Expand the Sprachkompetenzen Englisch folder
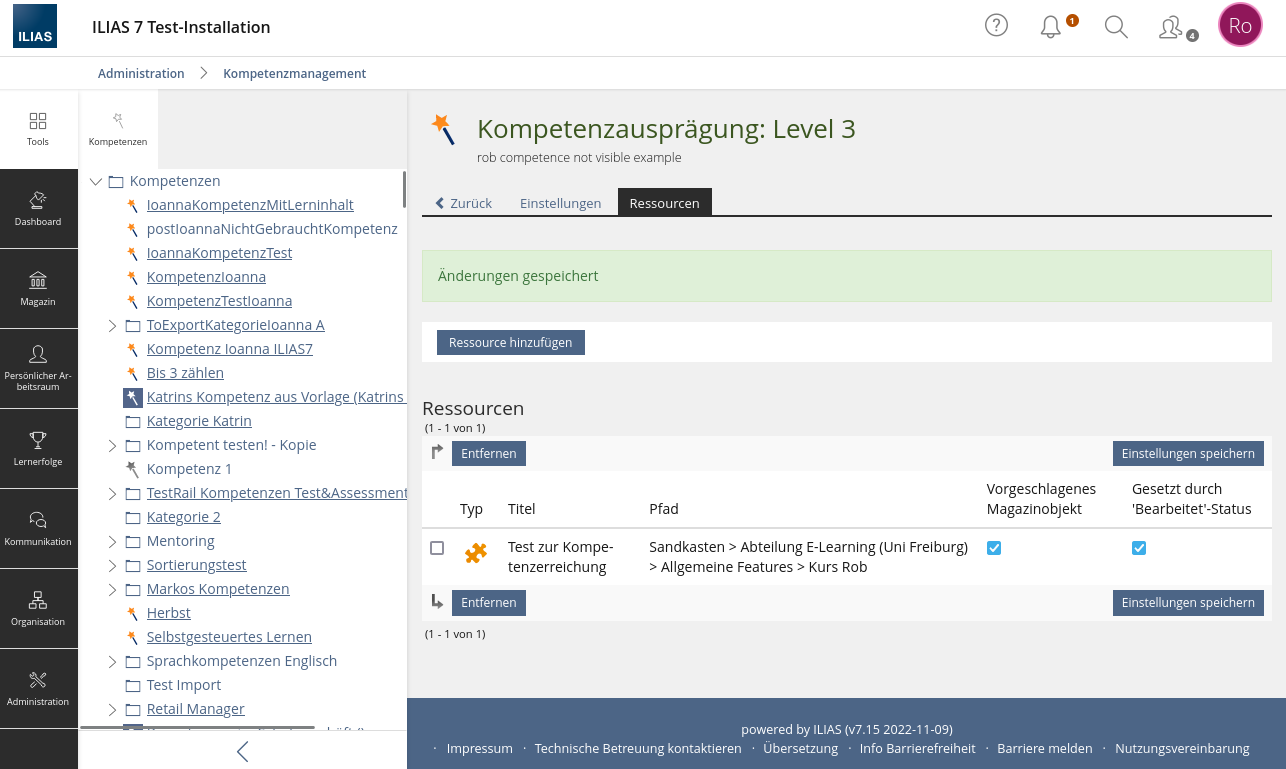The width and height of the screenshot is (1286, 769). tap(112, 662)
